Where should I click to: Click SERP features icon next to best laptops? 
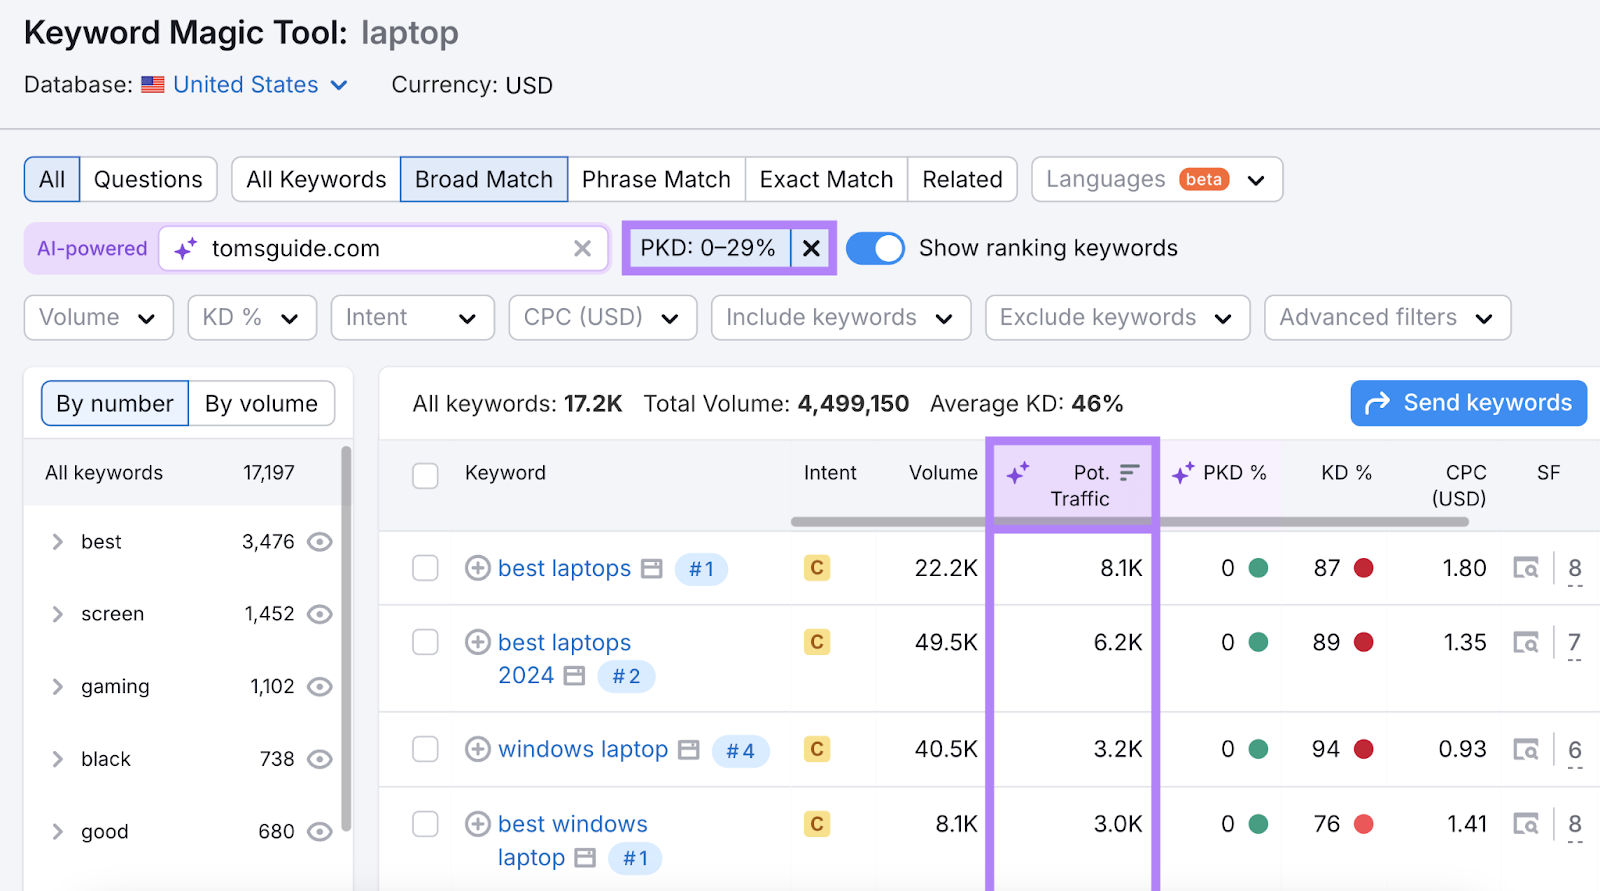click(652, 569)
